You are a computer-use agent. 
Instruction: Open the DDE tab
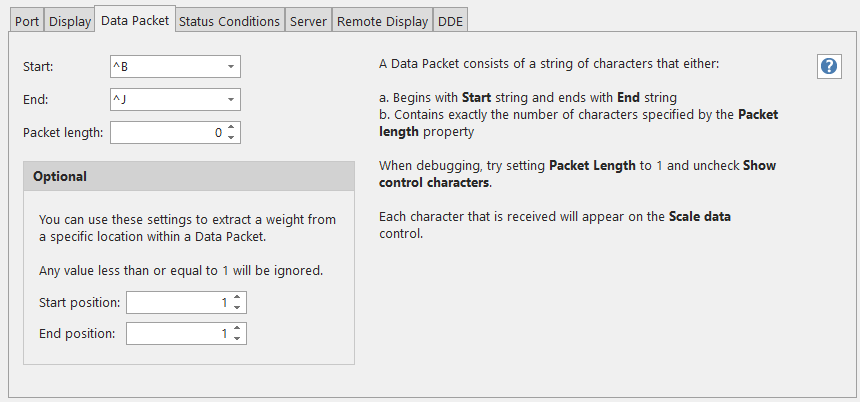coord(451,21)
